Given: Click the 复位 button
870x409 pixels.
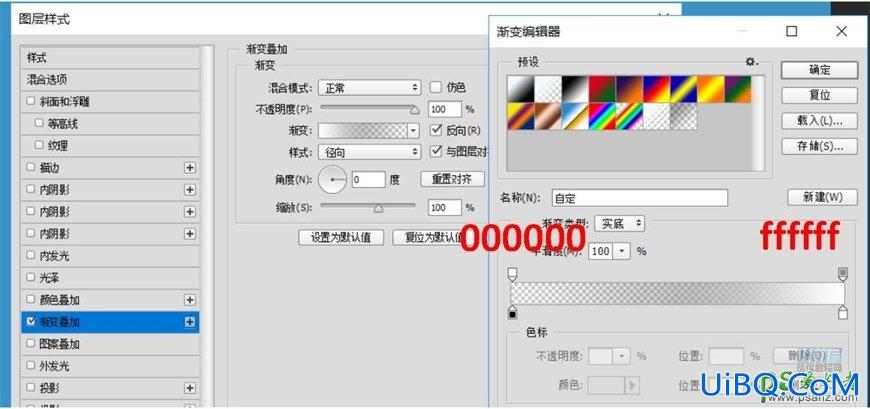Looking at the screenshot, I should (820, 95).
